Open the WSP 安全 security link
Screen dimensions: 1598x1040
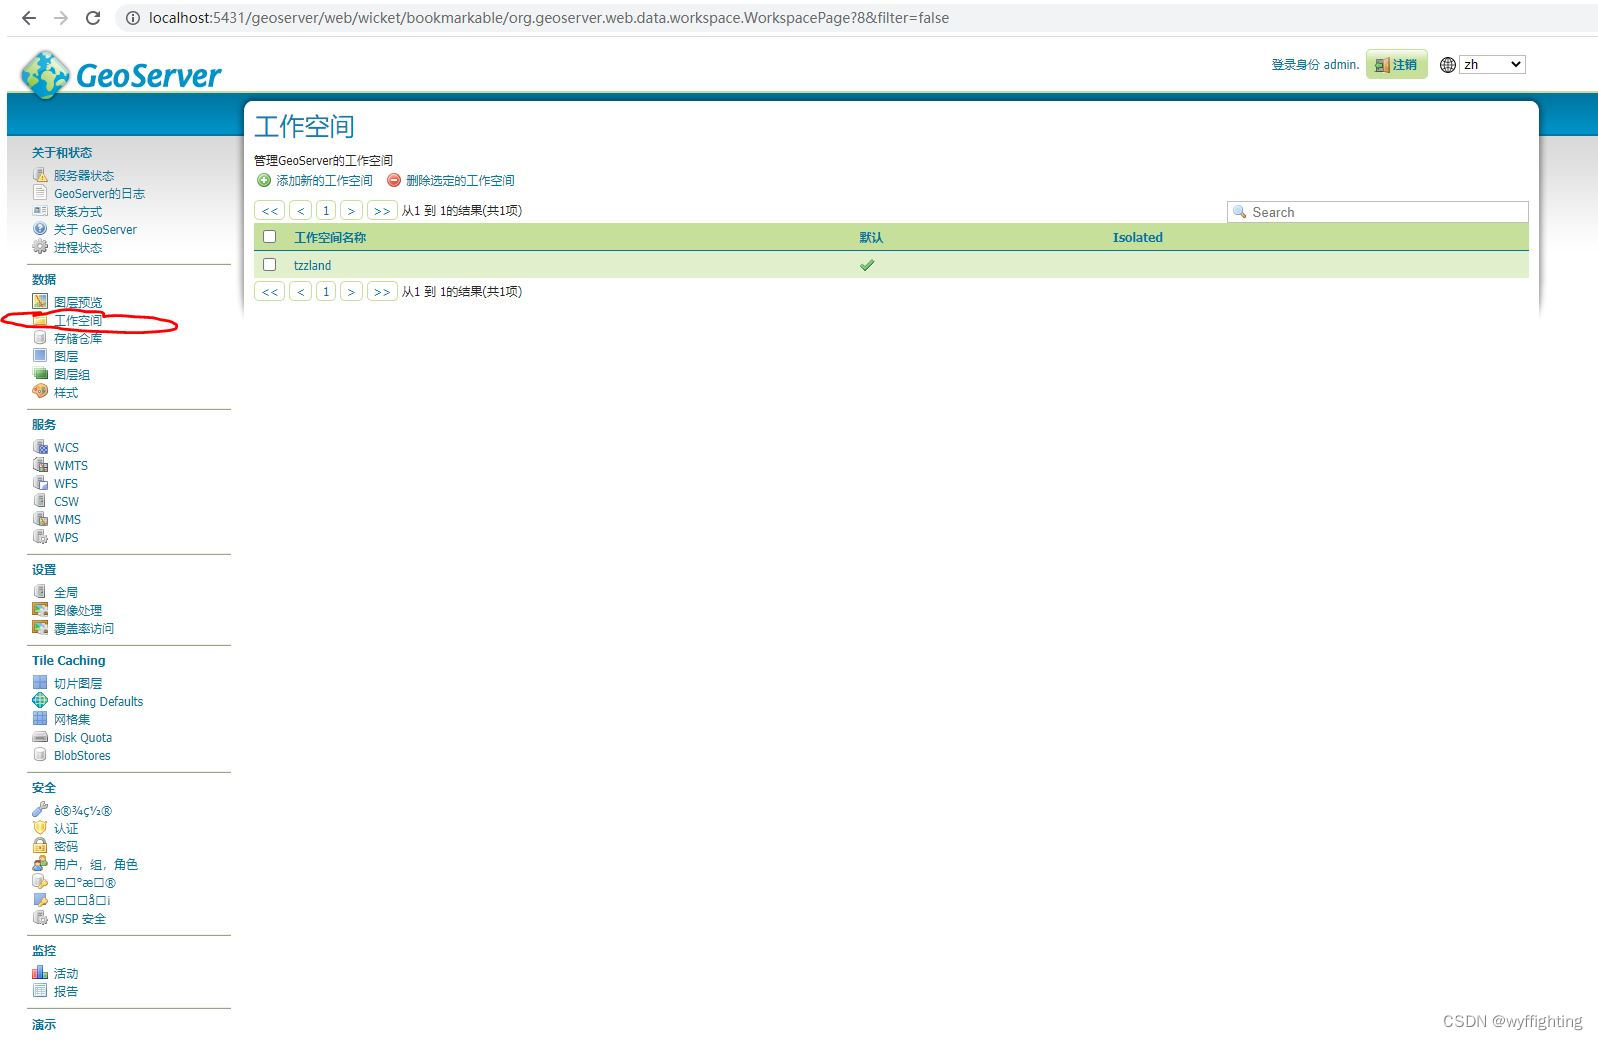80,919
